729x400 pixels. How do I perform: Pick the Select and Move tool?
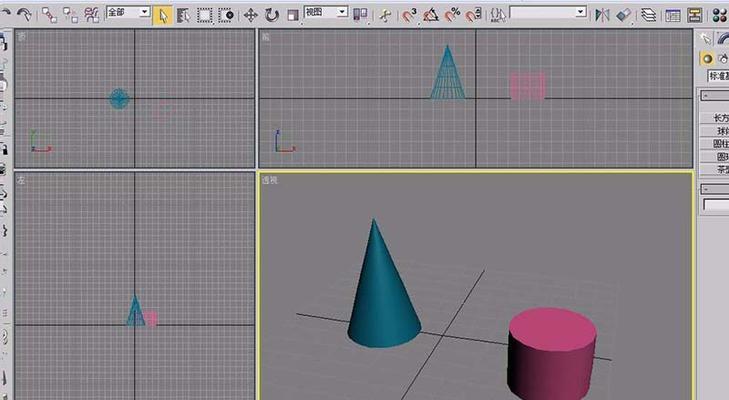(251, 15)
